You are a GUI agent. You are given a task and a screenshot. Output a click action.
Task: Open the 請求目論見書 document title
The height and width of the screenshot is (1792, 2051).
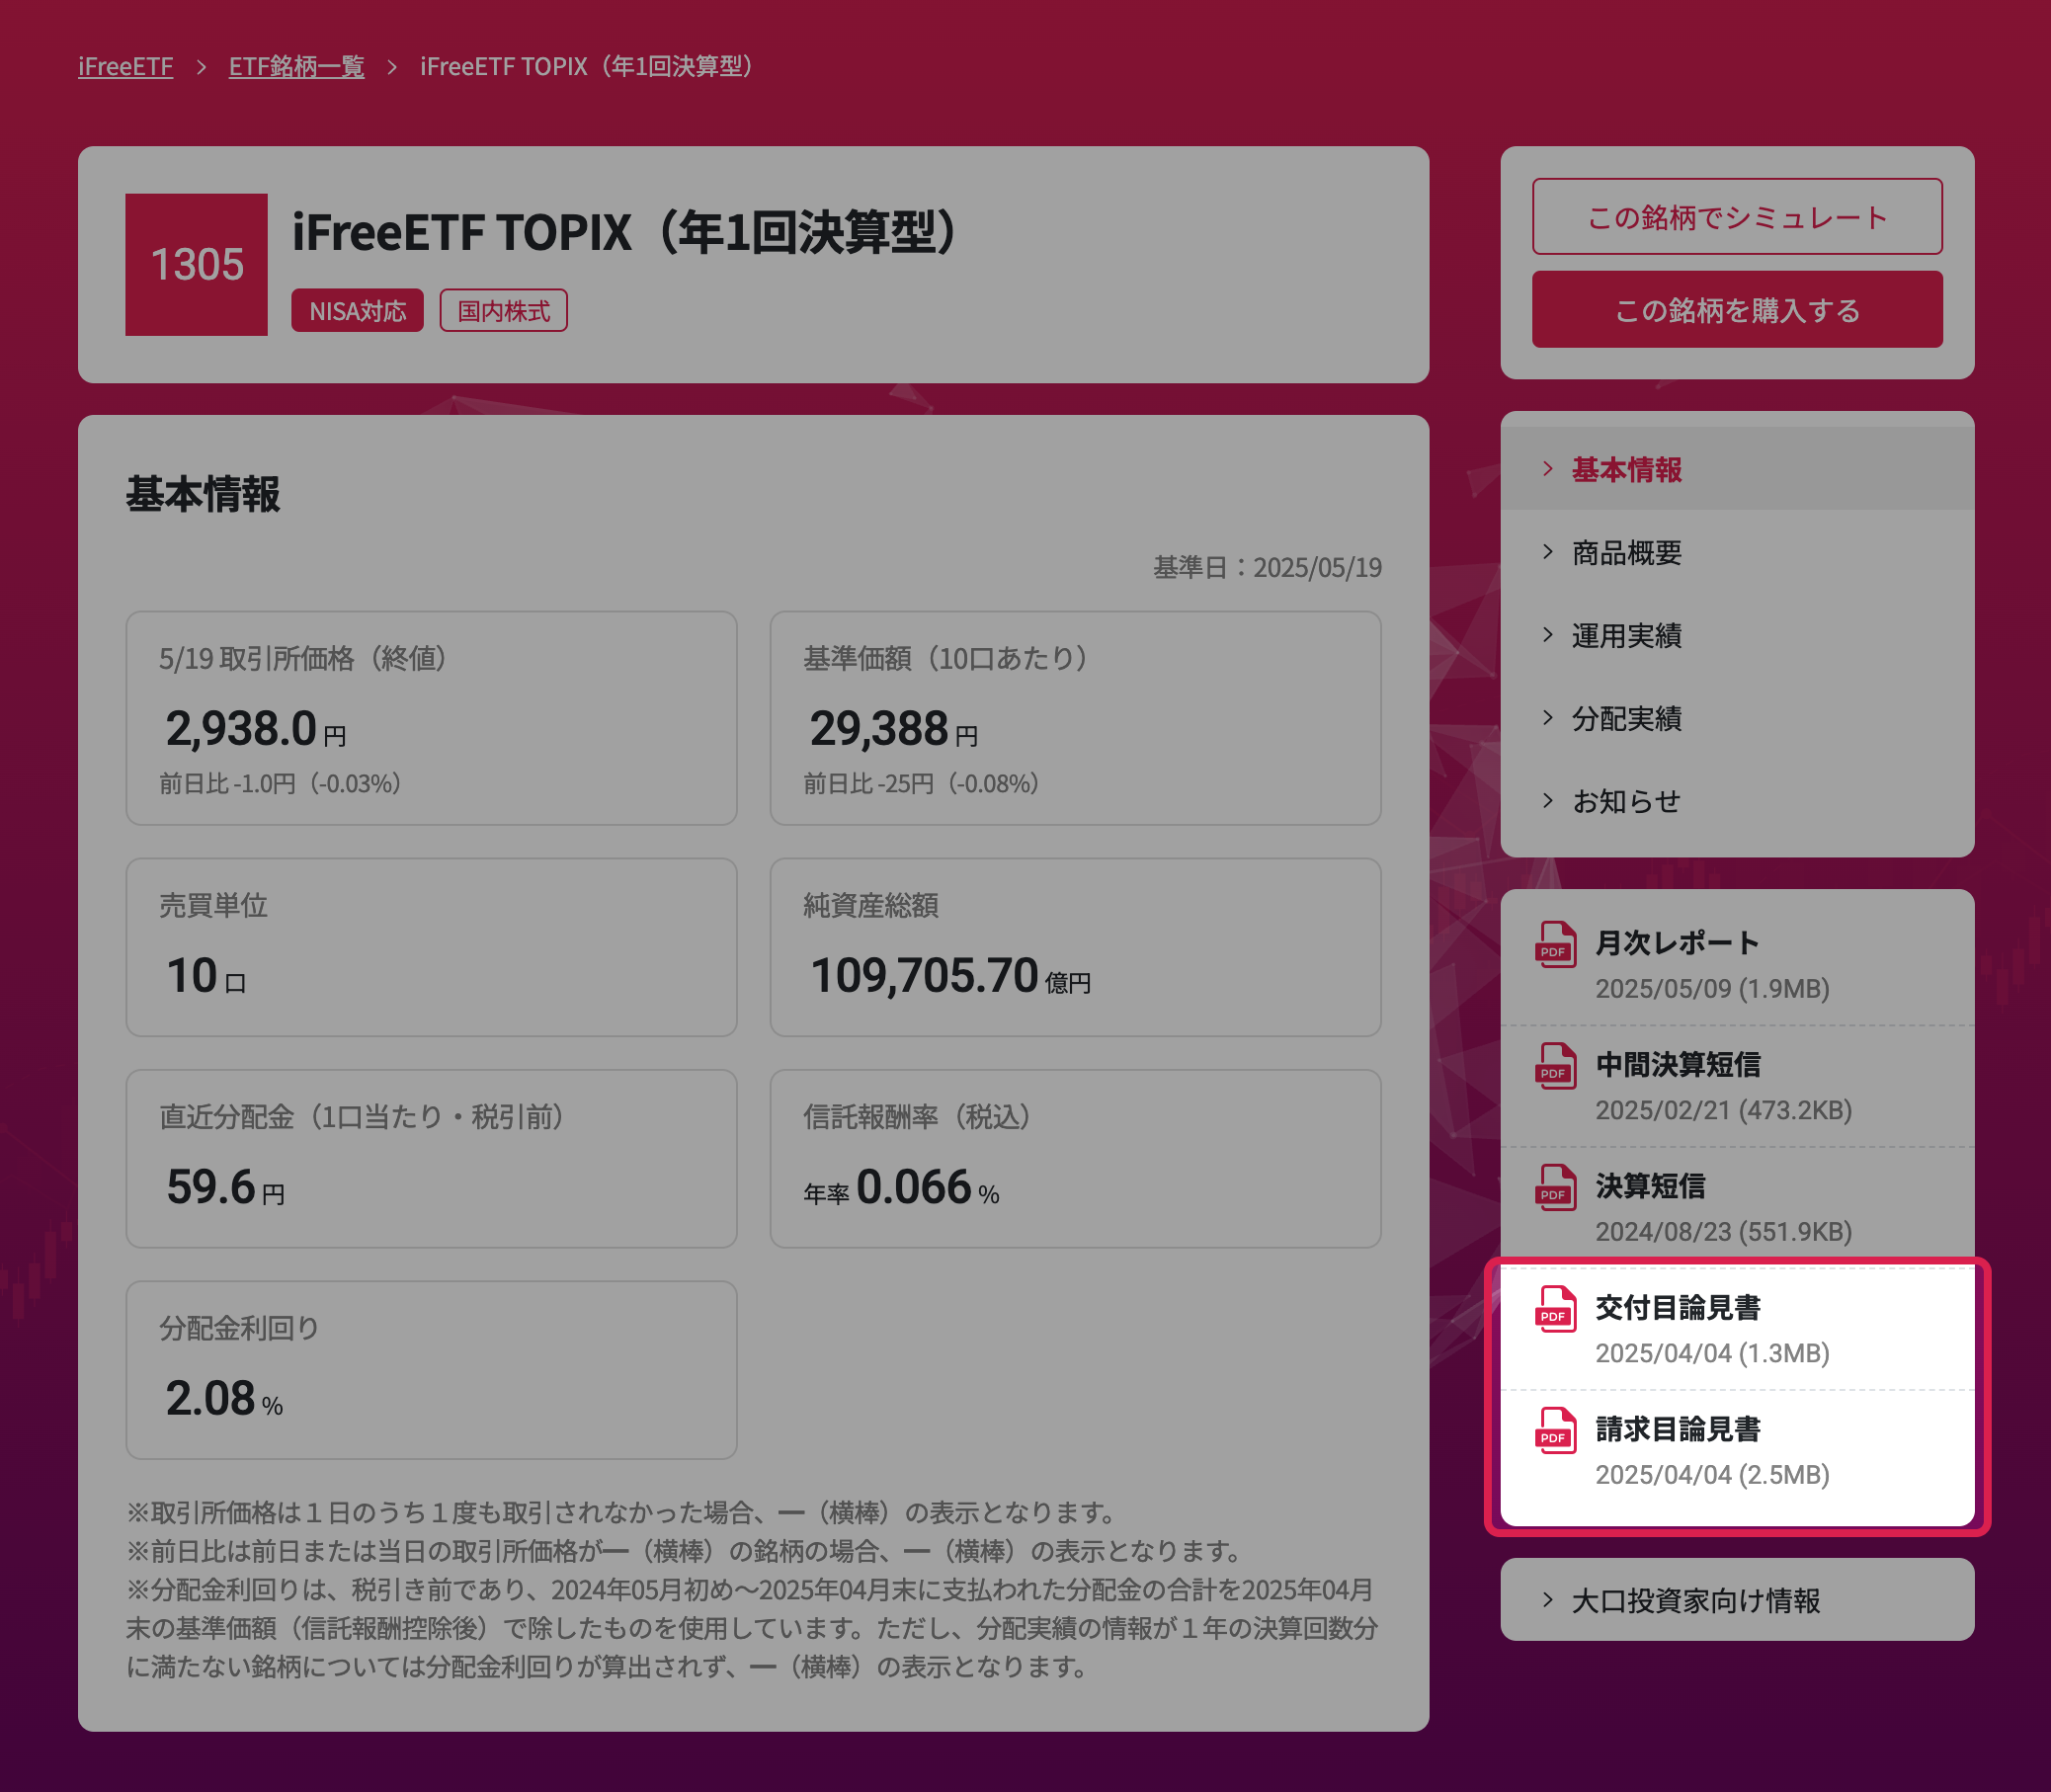tap(1677, 1428)
